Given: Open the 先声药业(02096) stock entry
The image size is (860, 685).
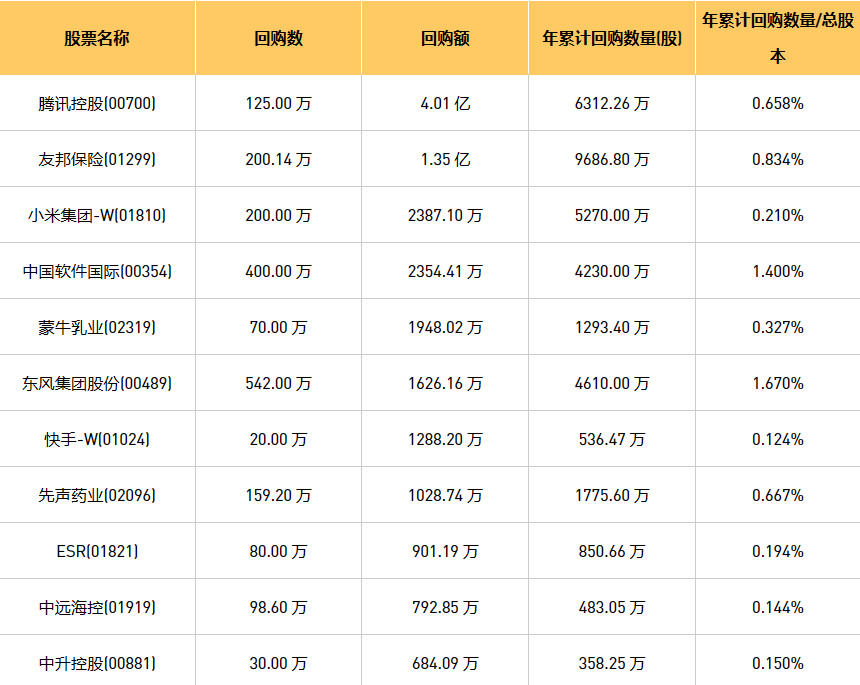Looking at the screenshot, I should (x=97, y=495).
